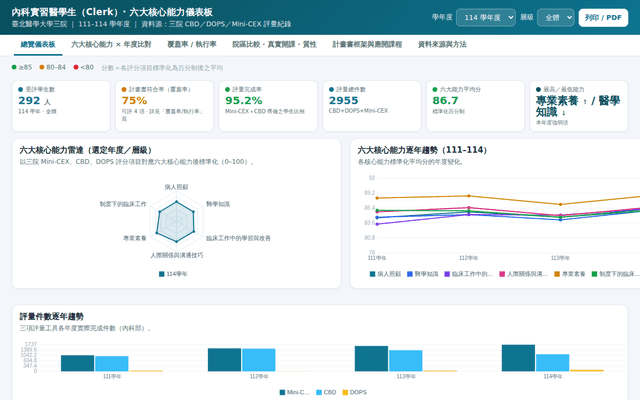Toggle the pink 人際關係與溝... legend item
Image resolution: width=640 pixels, height=400 pixels.
(524, 274)
